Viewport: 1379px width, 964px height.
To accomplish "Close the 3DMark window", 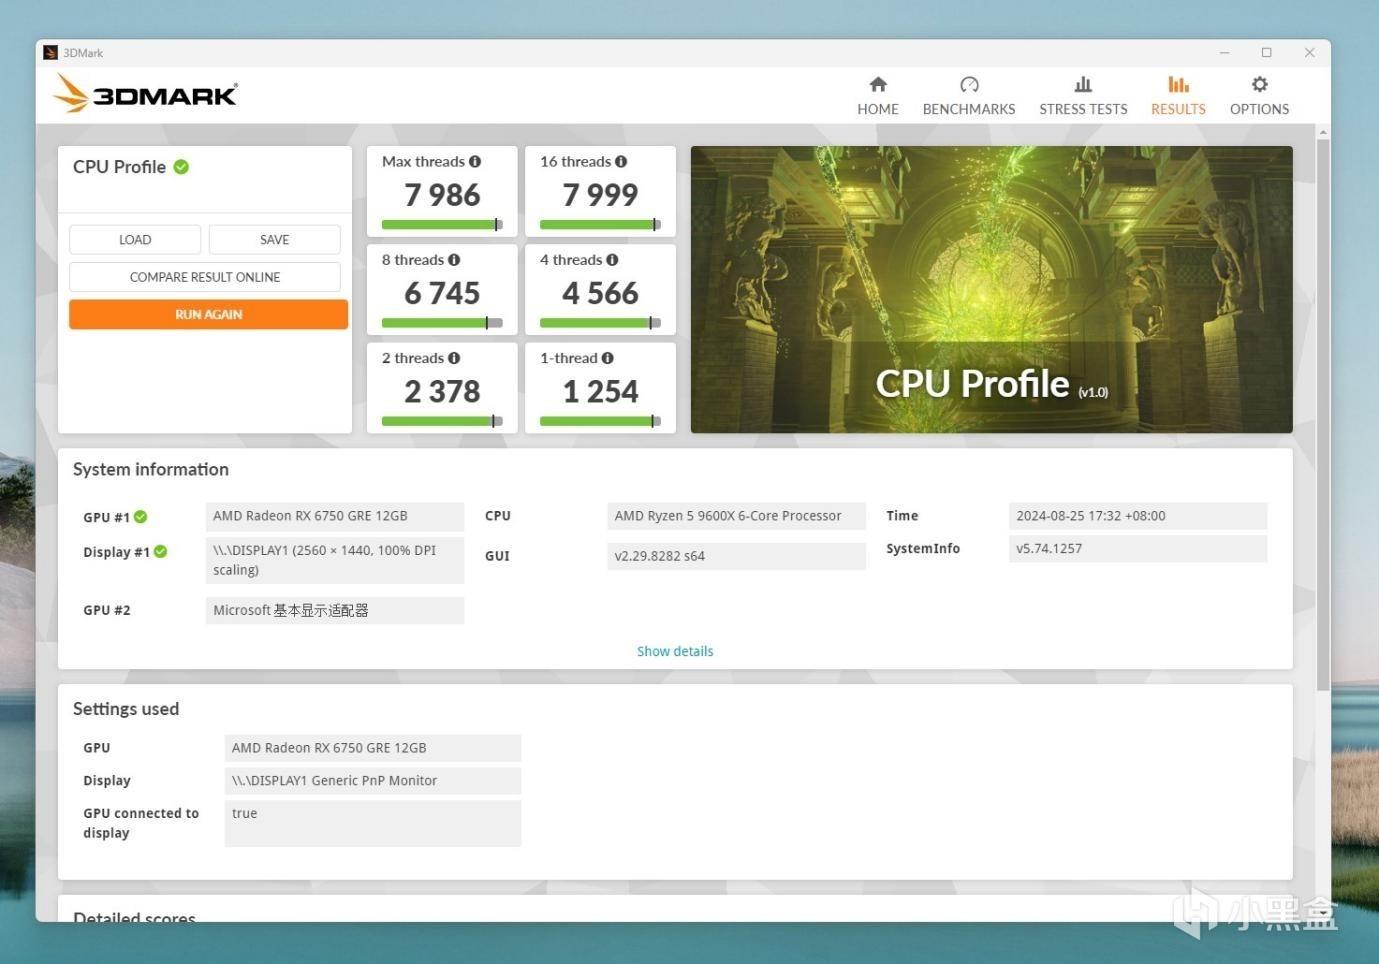I will click(1309, 53).
